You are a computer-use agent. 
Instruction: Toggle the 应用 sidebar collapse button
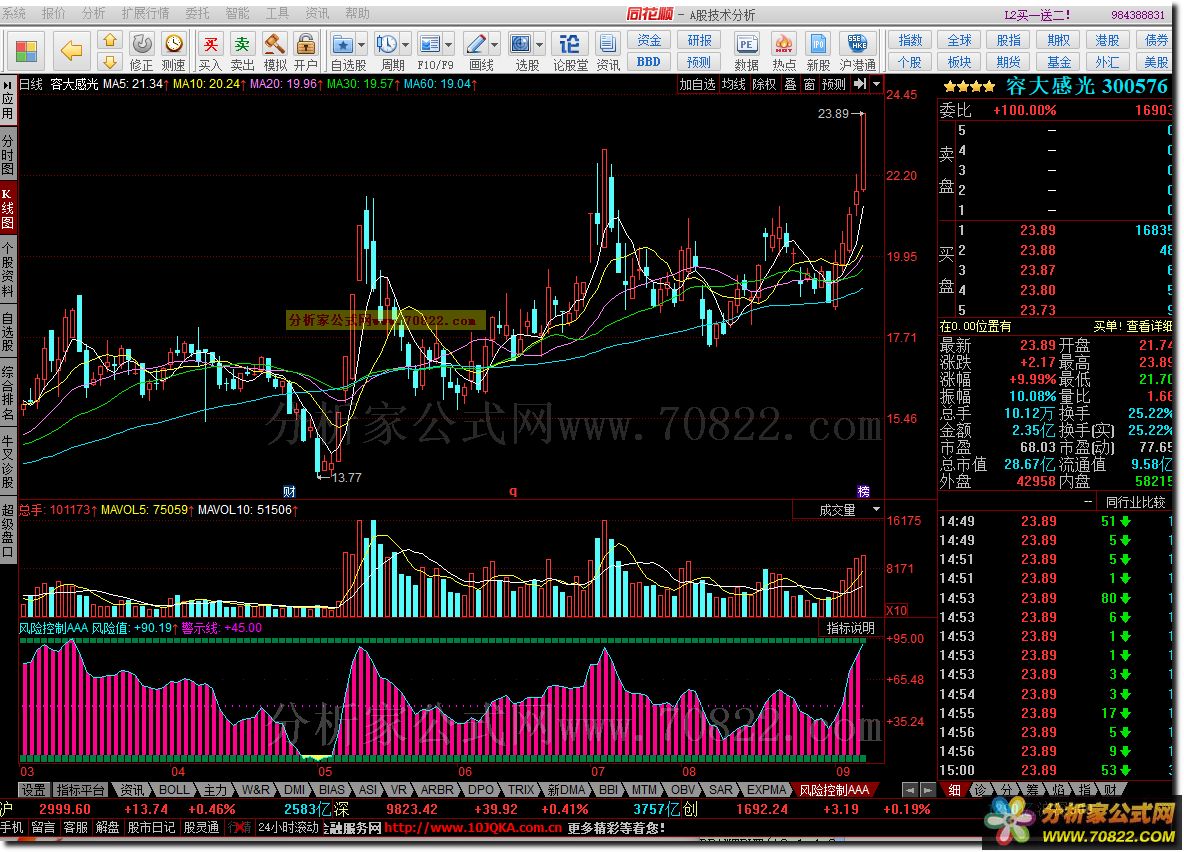point(8,100)
